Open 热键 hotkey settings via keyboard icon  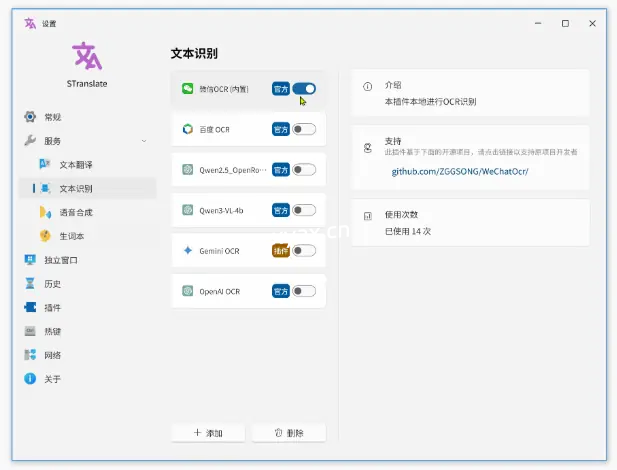point(30,331)
